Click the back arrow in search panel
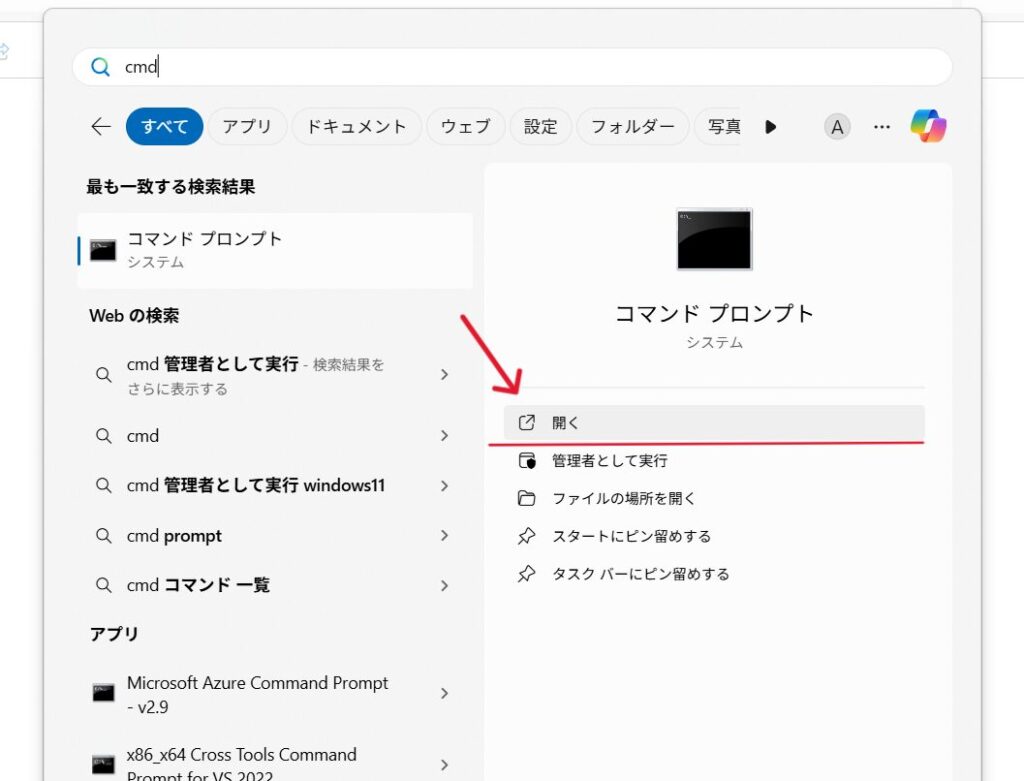This screenshot has height=781, width=1024. pyautogui.click(x=100, y=126)
